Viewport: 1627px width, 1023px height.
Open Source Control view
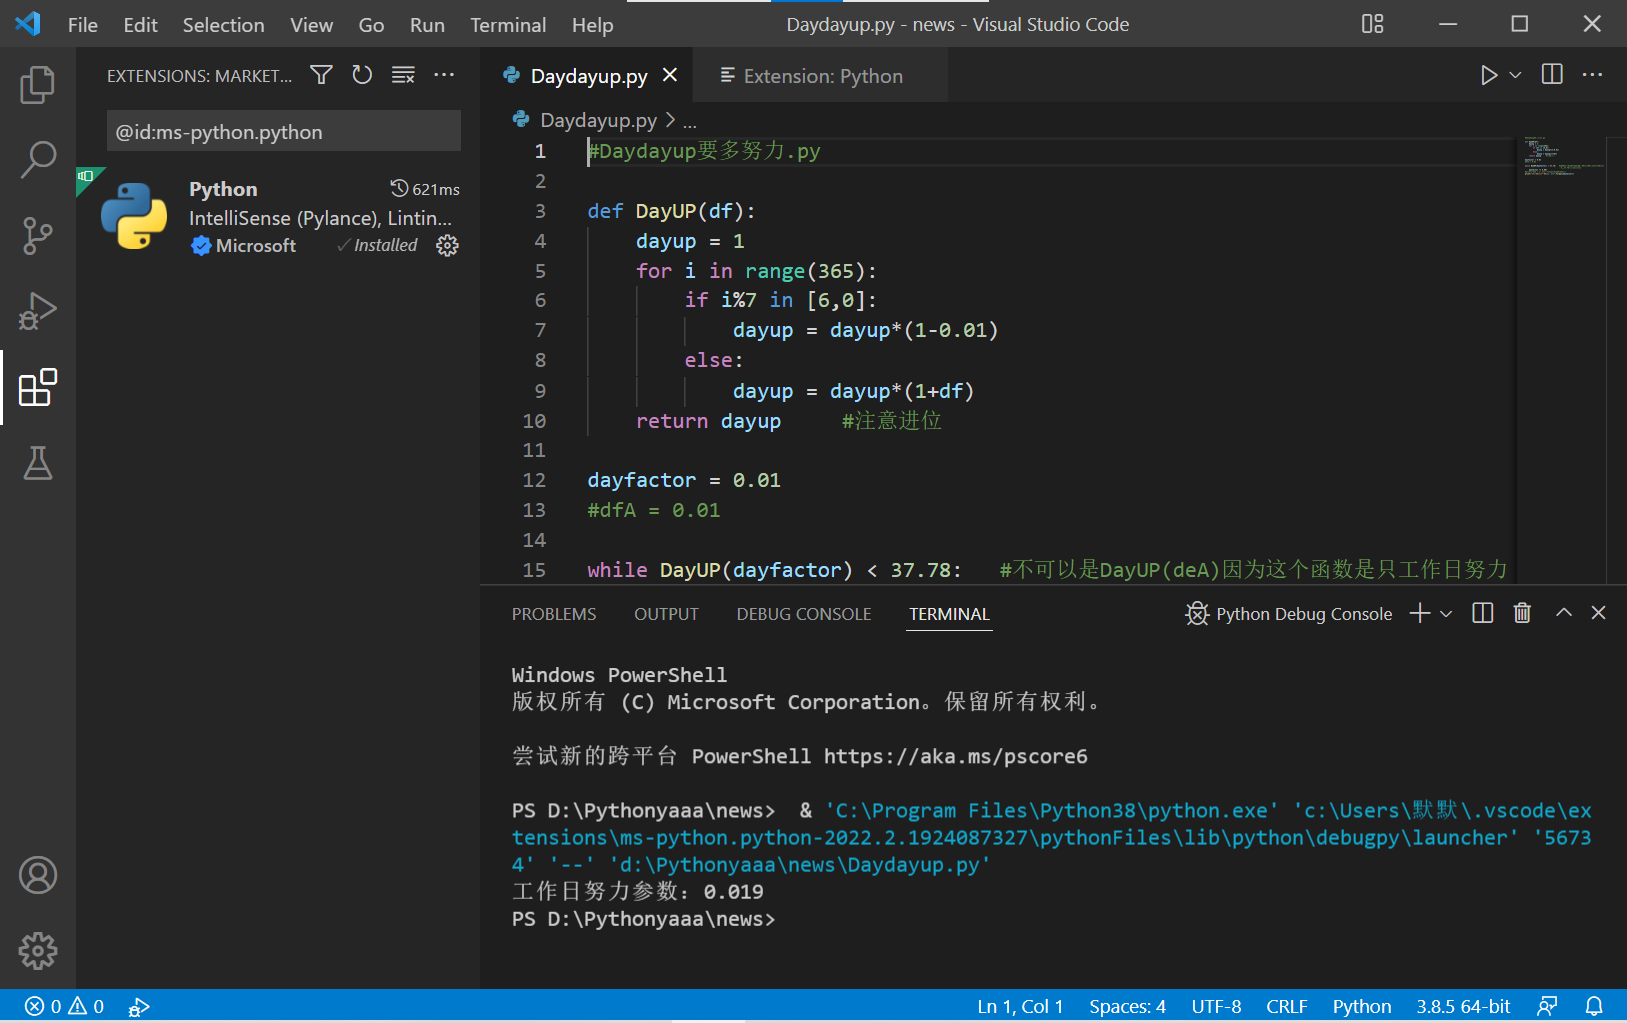(38, 236)
